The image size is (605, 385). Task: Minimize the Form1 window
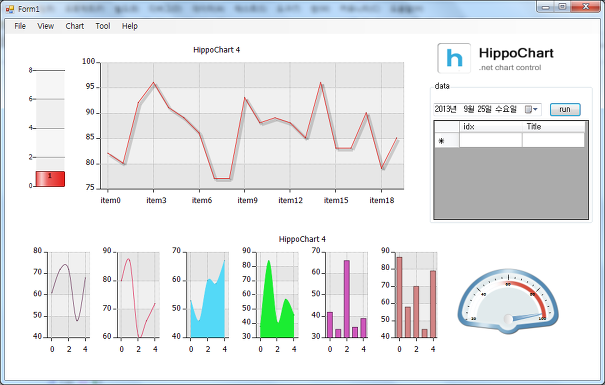coord(546,7)
